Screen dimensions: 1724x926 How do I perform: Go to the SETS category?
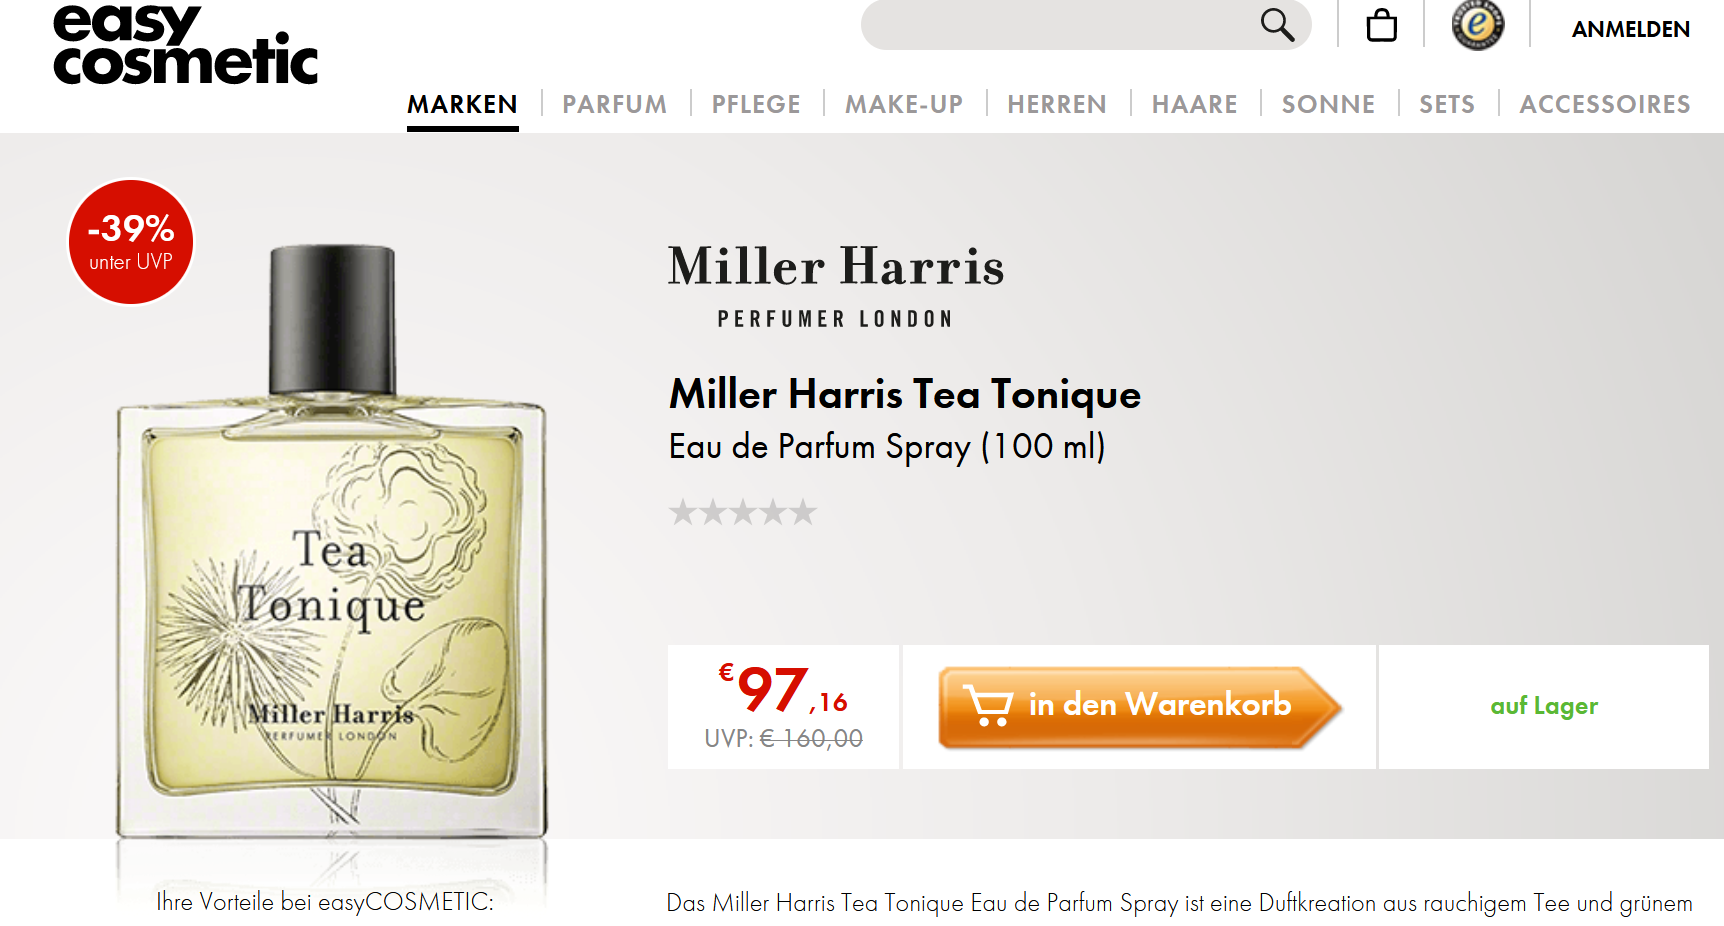(x=1447, y=105)
